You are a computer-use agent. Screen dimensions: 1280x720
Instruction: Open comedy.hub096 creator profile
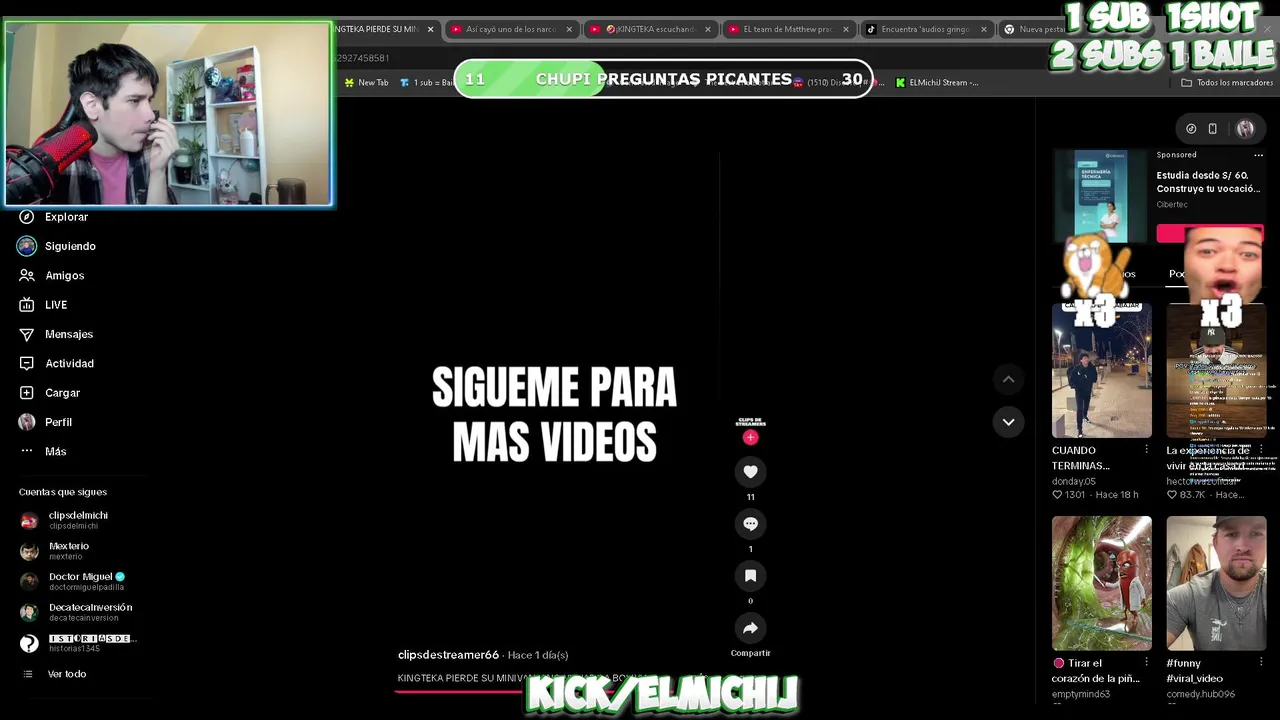point(1200,694)
